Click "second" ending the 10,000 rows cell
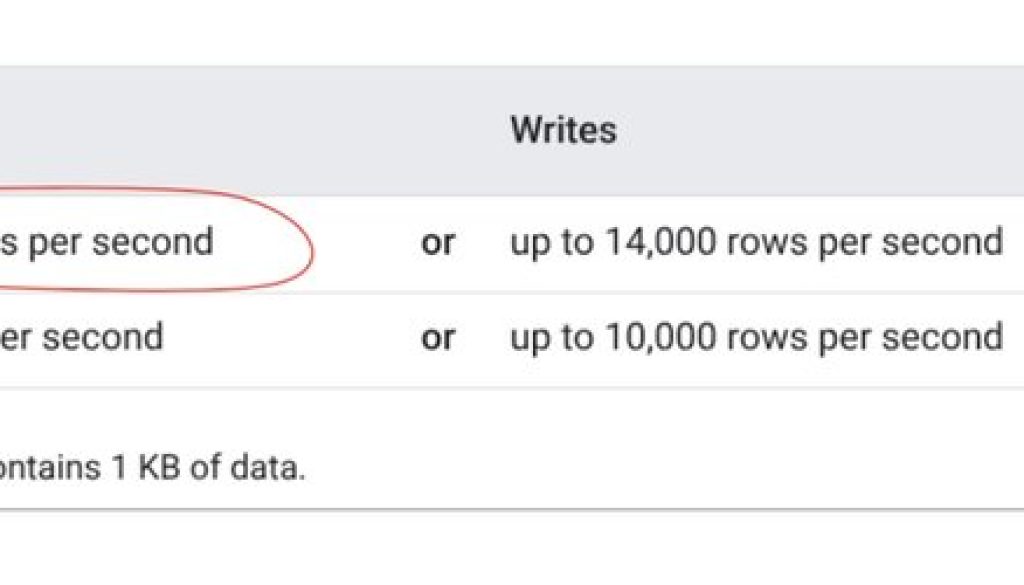The image size is (1024, 585). point(949,338)
